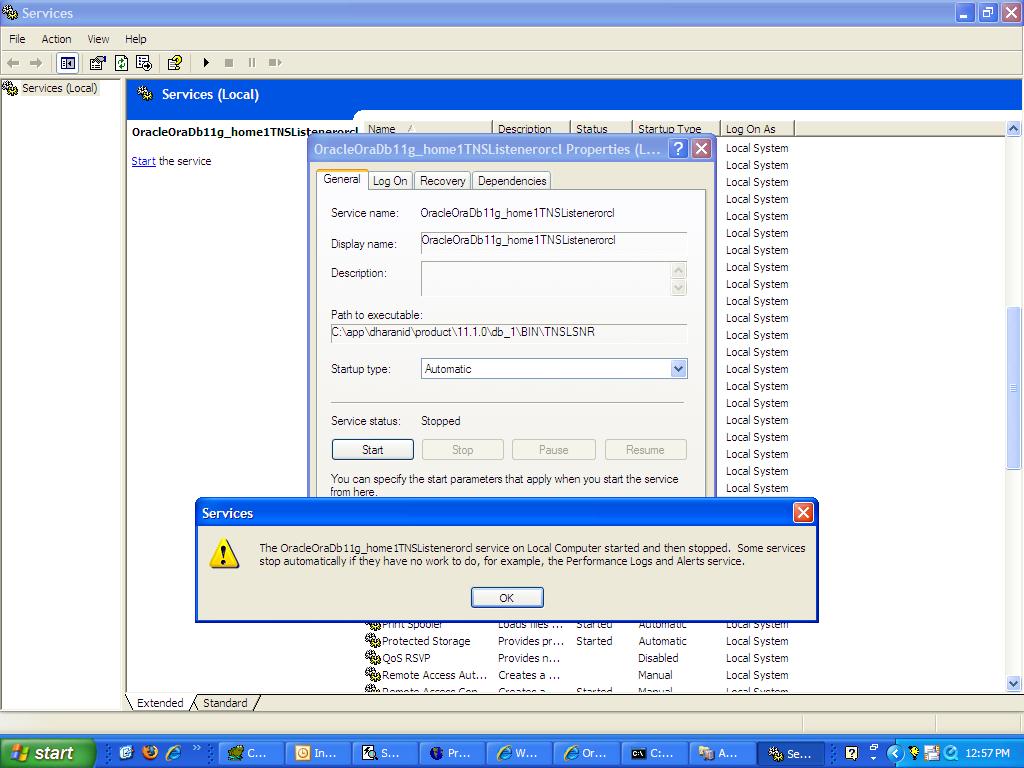Click the Help toolbar icon with question mark
This screenshot has width=1024, height=768.
pos(175,63)
